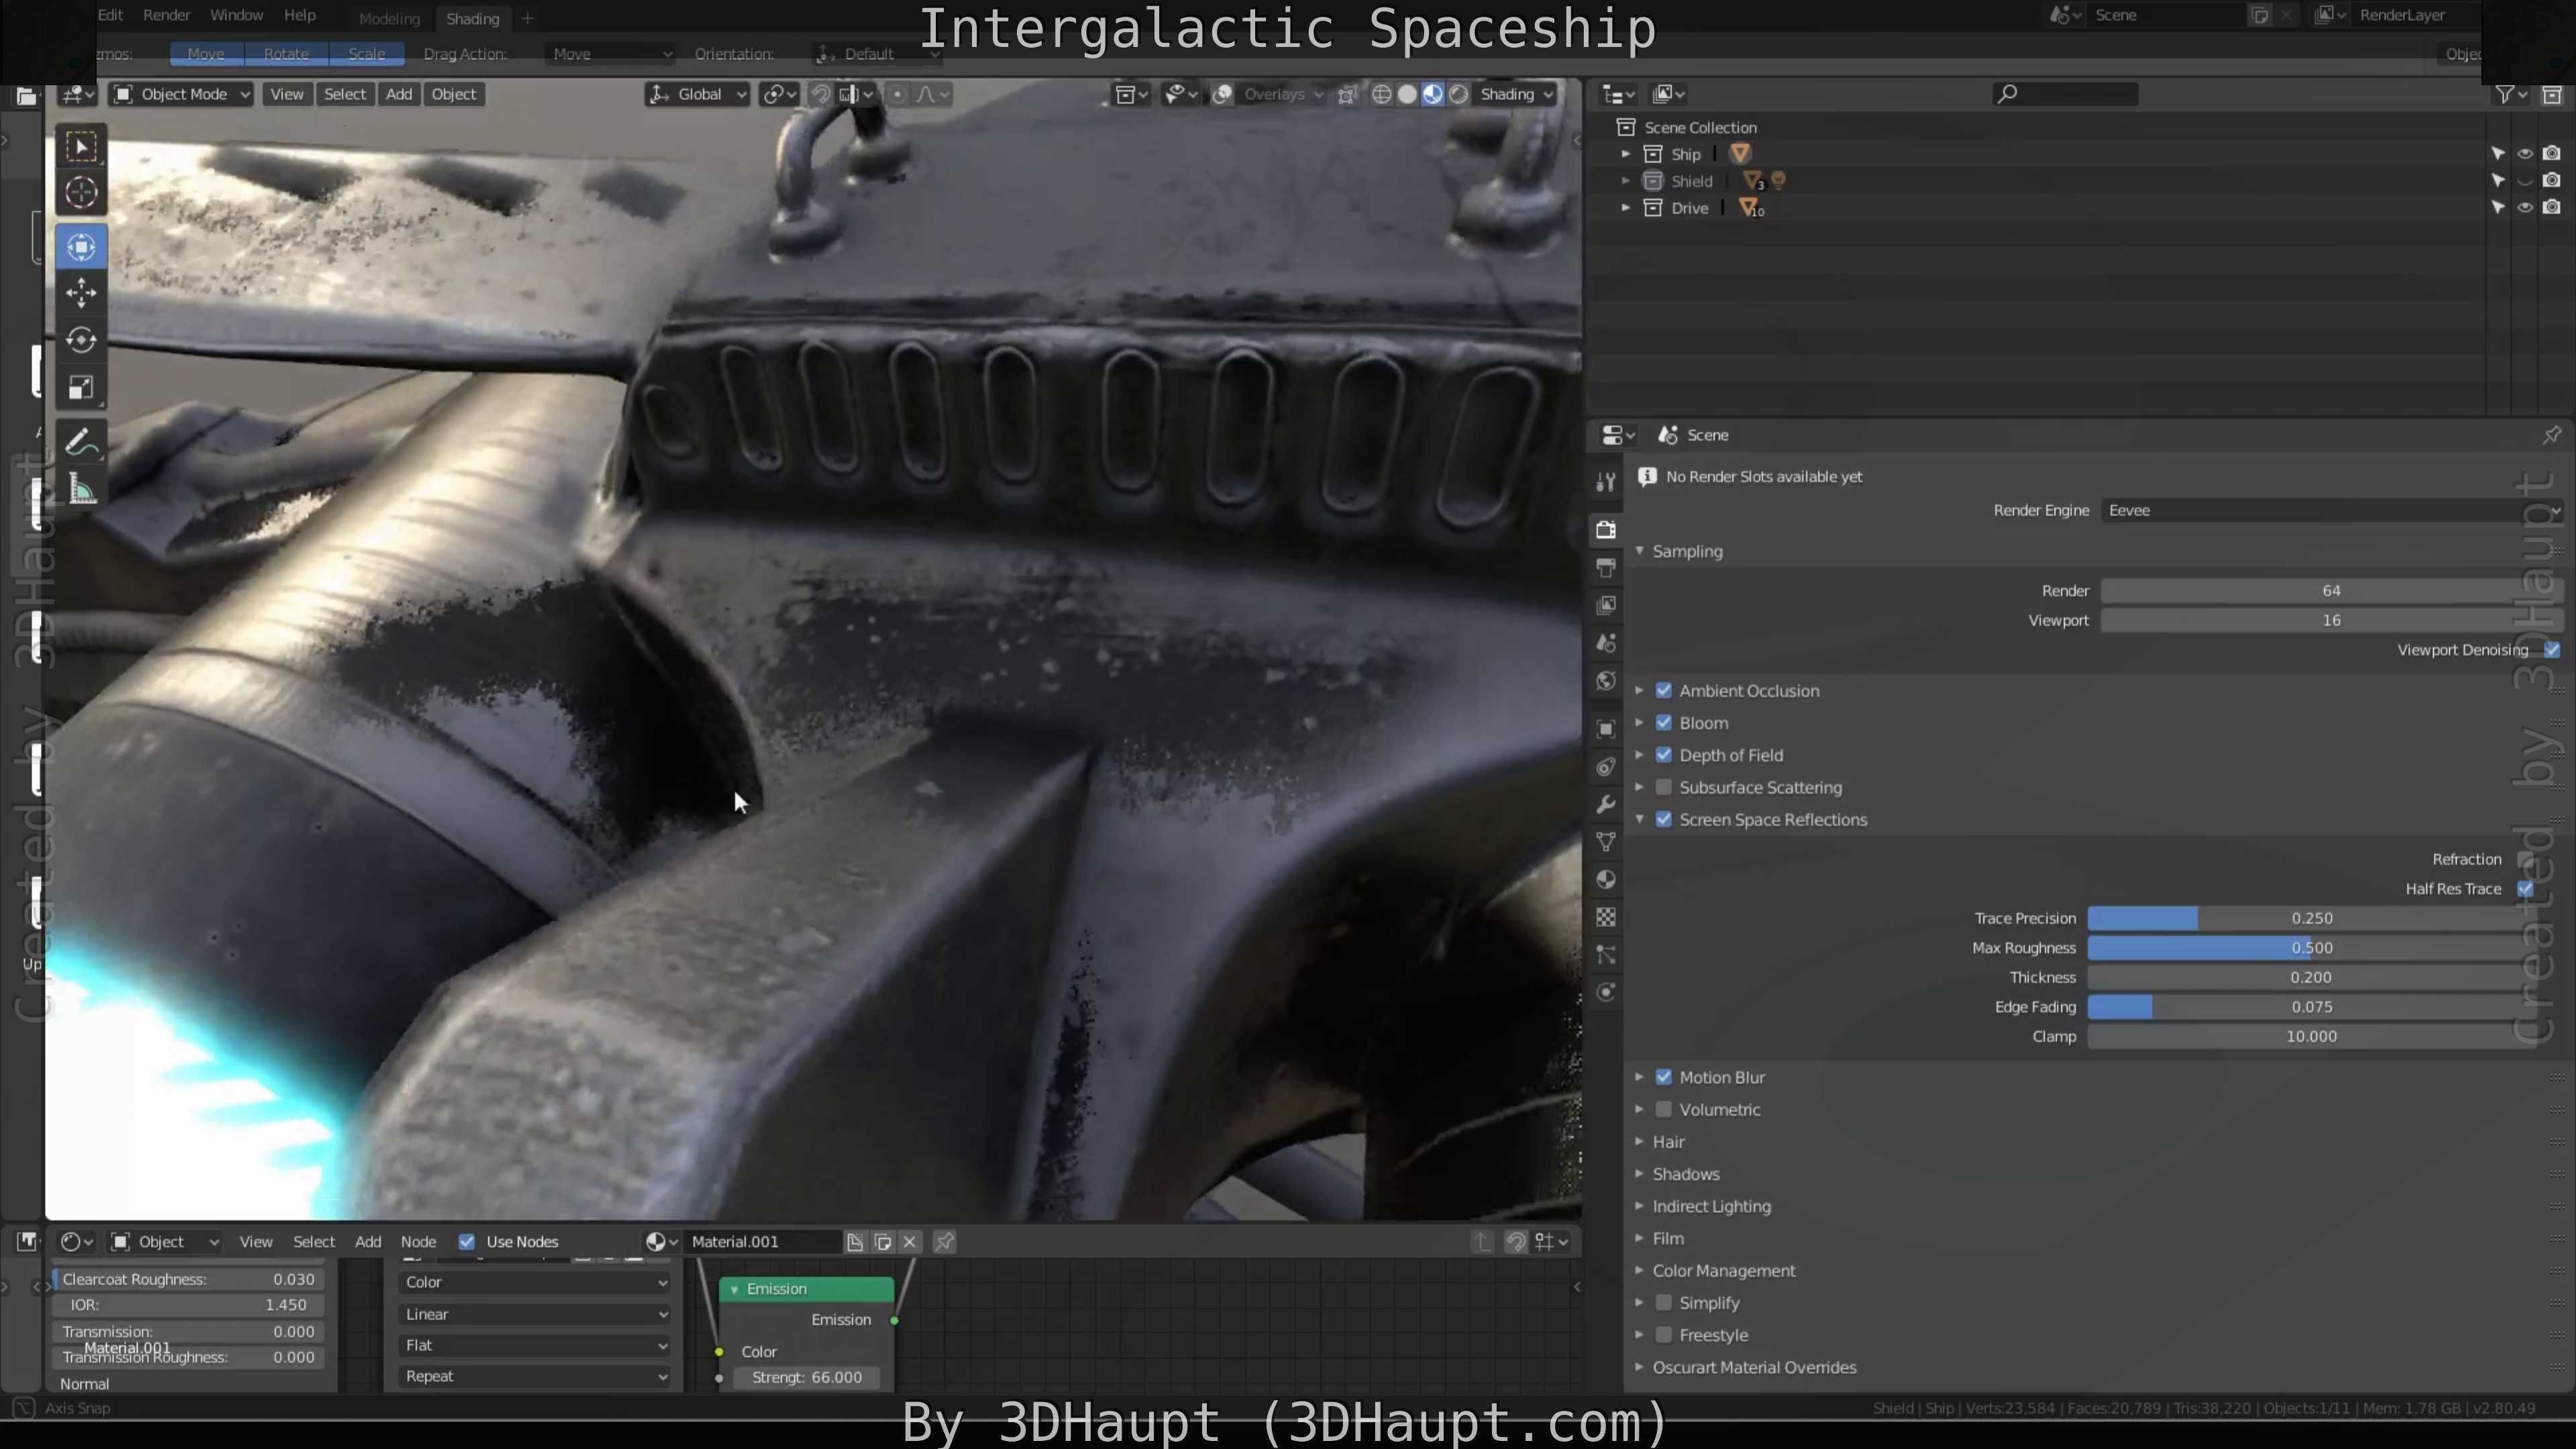This screenshot has width=2576, height=1449.
Task: Select the 3D Cursor tool
Action: (x=81, y=192)
